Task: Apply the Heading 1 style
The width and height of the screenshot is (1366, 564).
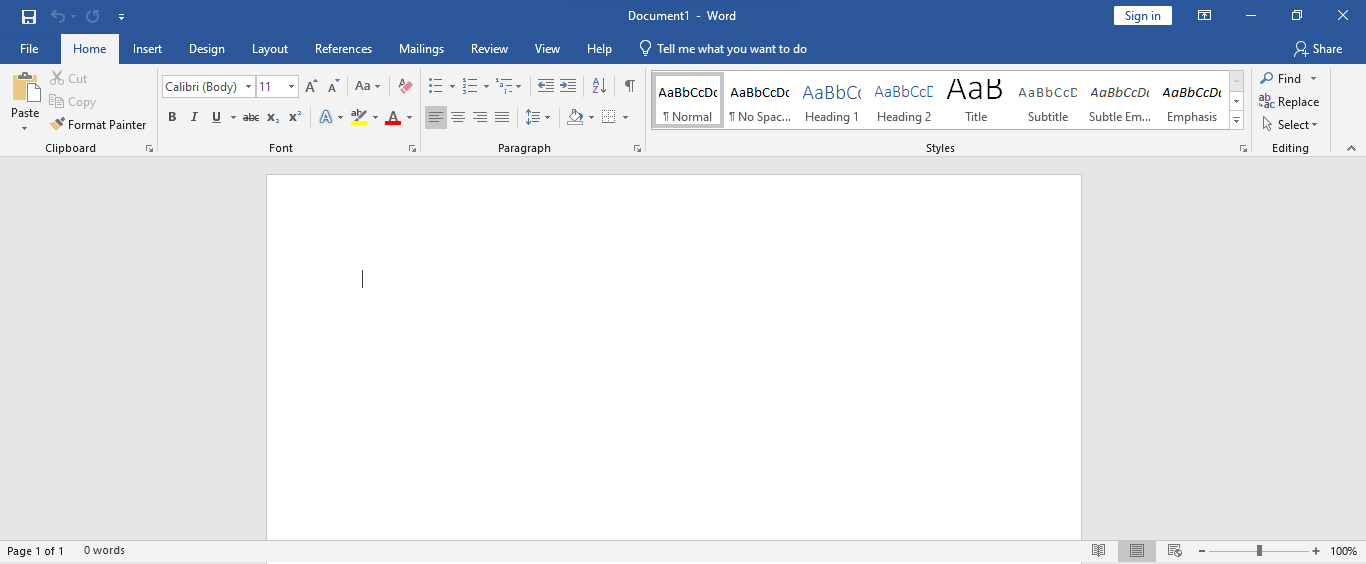Action: 832,100
